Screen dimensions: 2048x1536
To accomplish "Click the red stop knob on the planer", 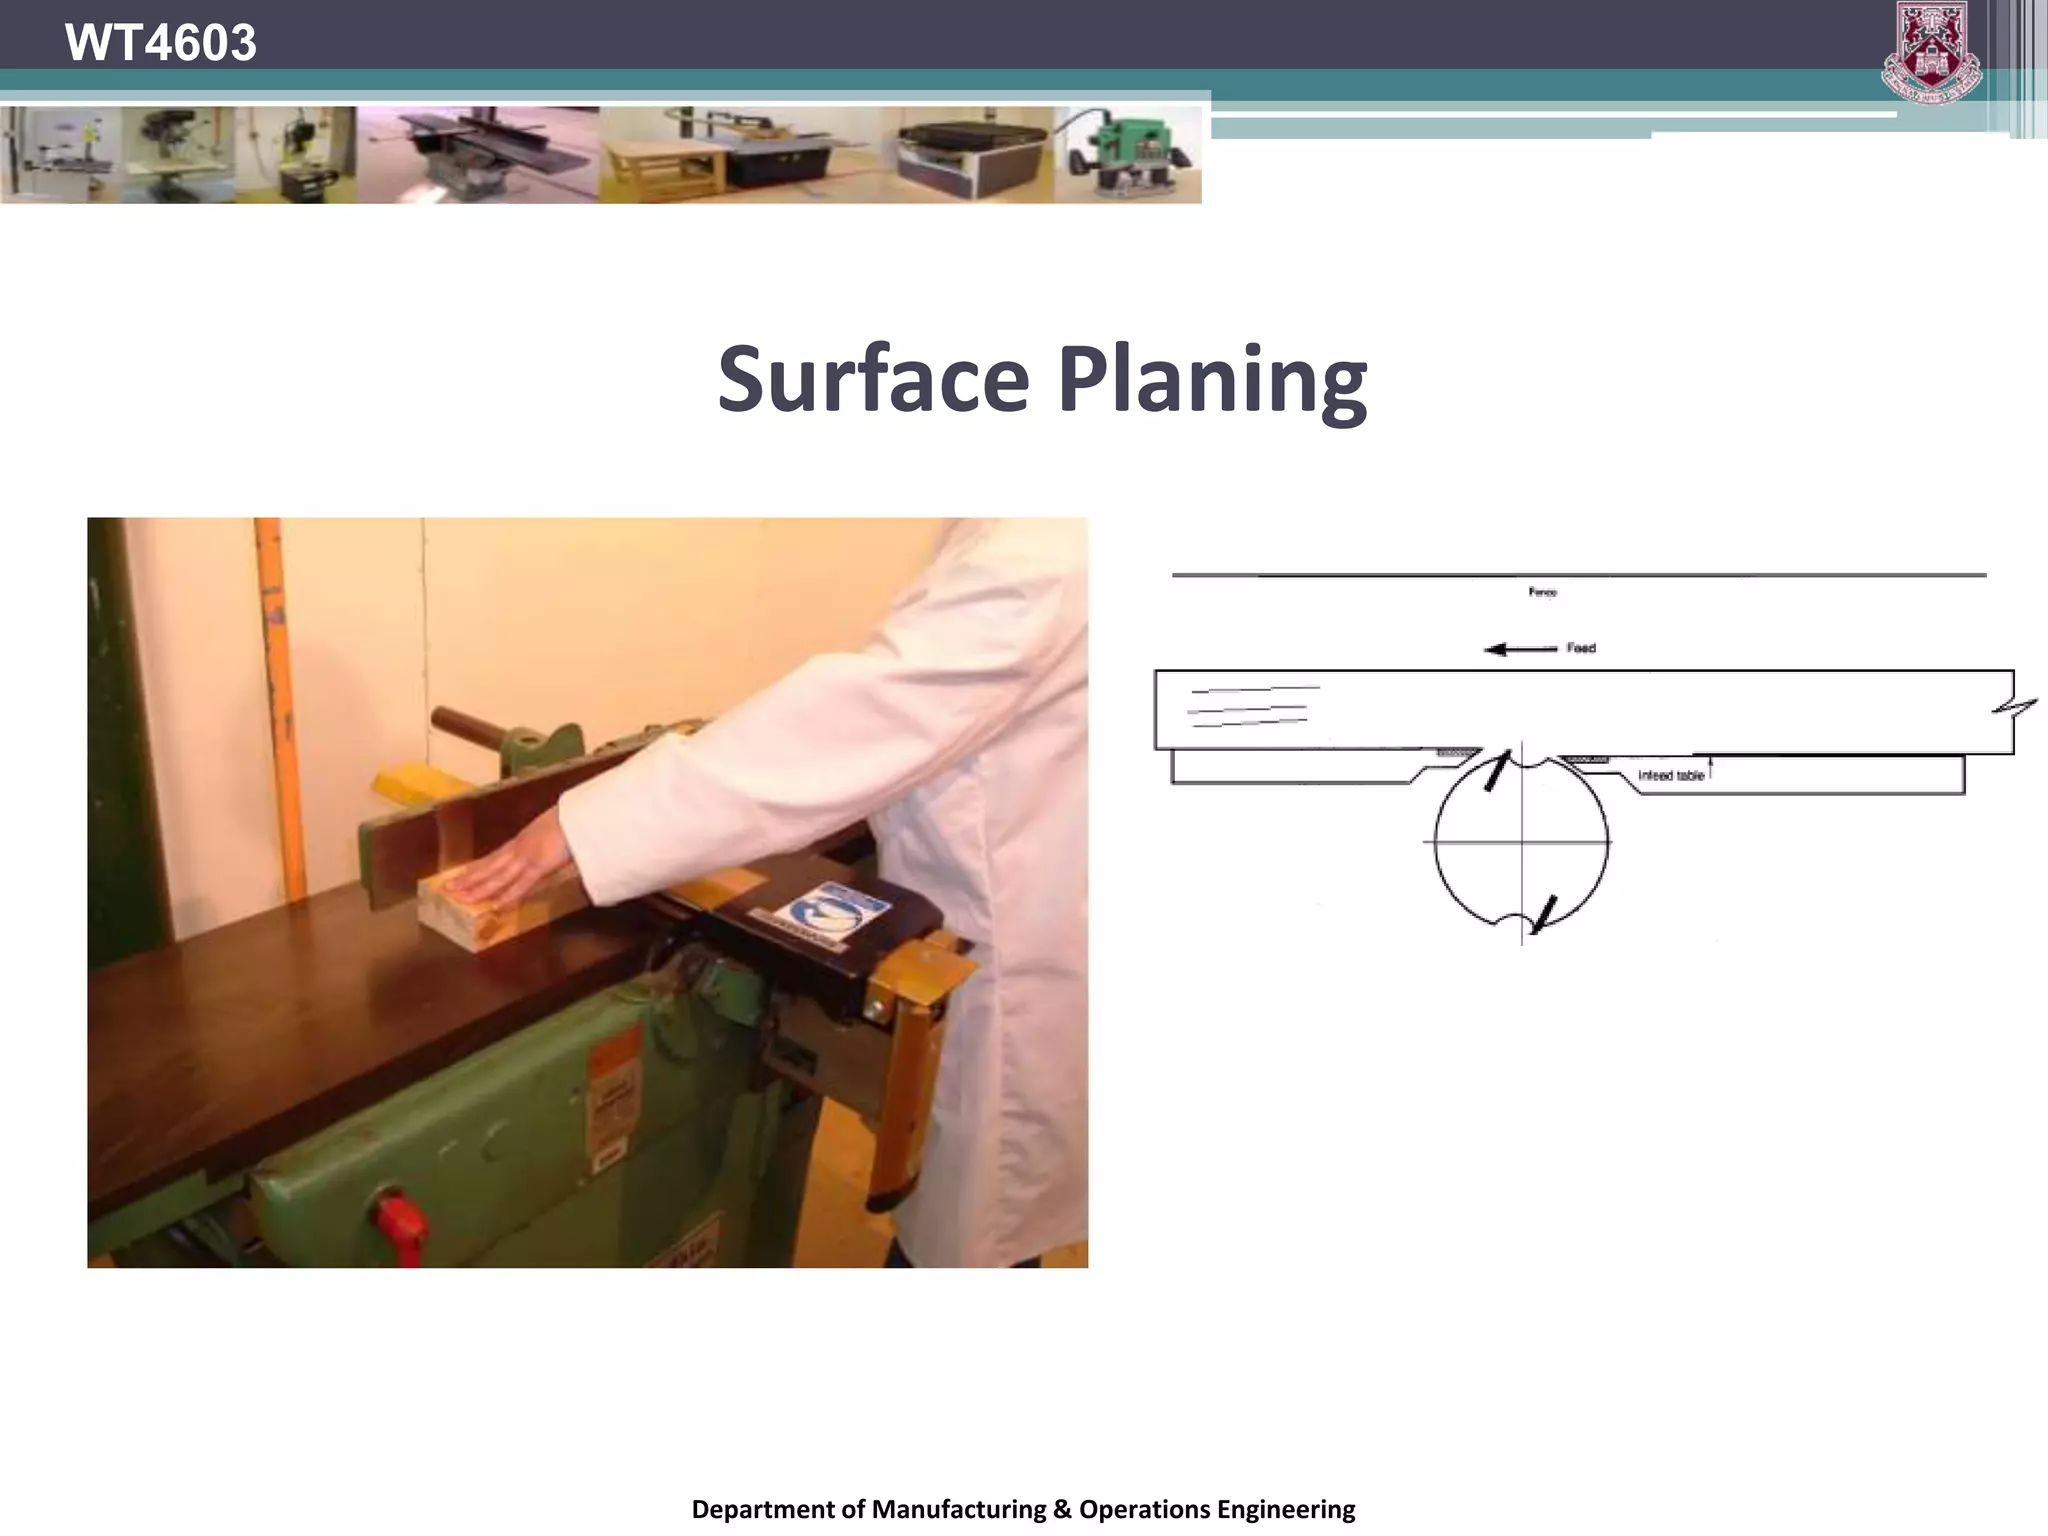I will coord(401,1223).
